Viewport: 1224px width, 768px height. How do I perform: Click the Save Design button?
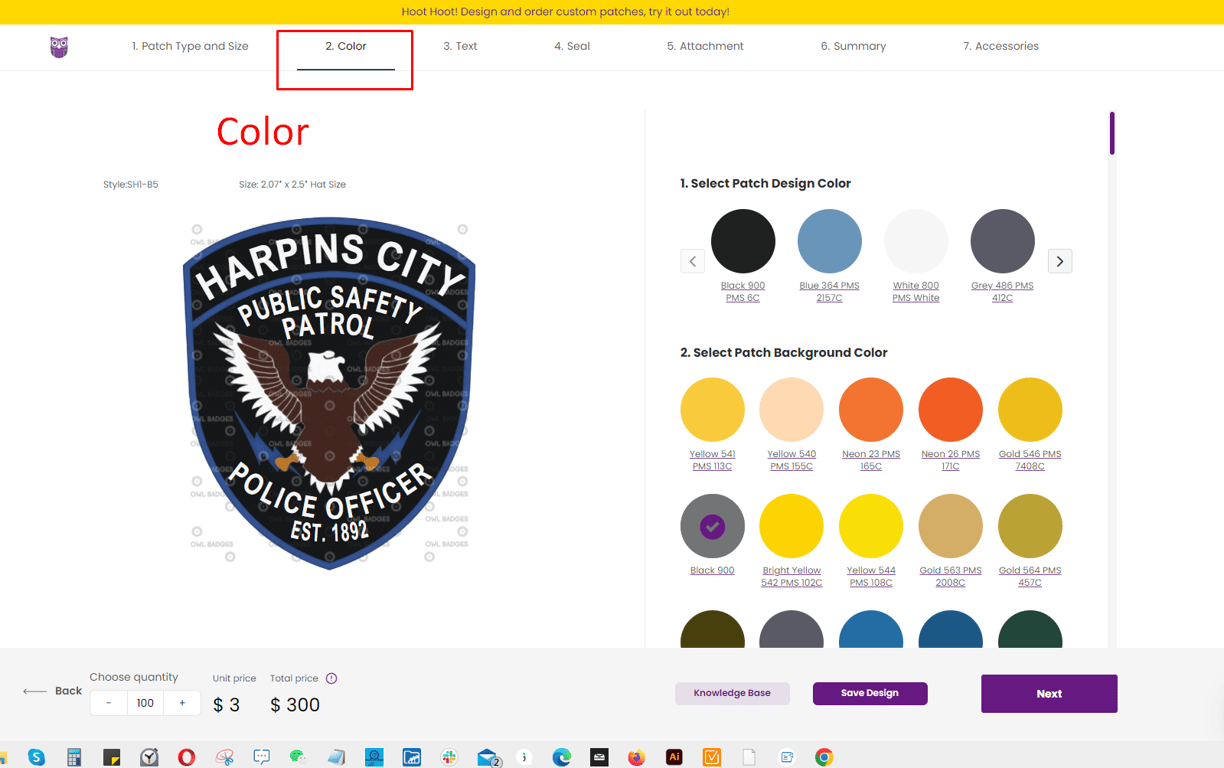click(870, 693)
